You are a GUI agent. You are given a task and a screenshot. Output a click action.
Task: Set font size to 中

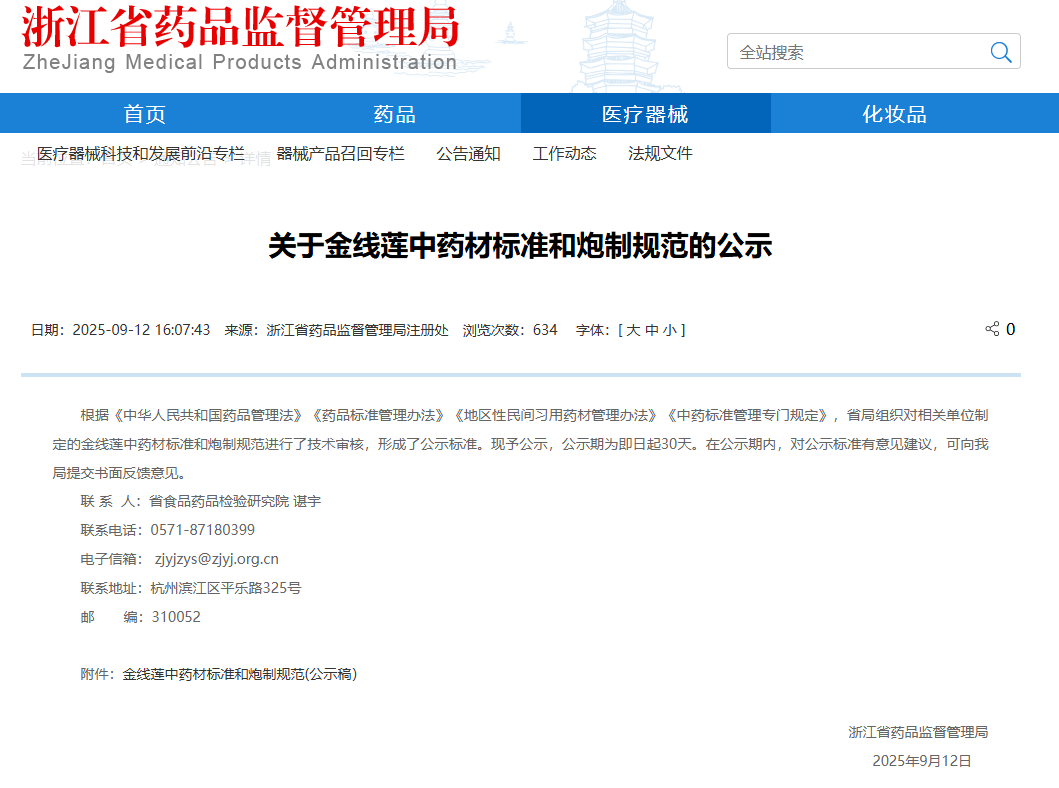[651, 330]
